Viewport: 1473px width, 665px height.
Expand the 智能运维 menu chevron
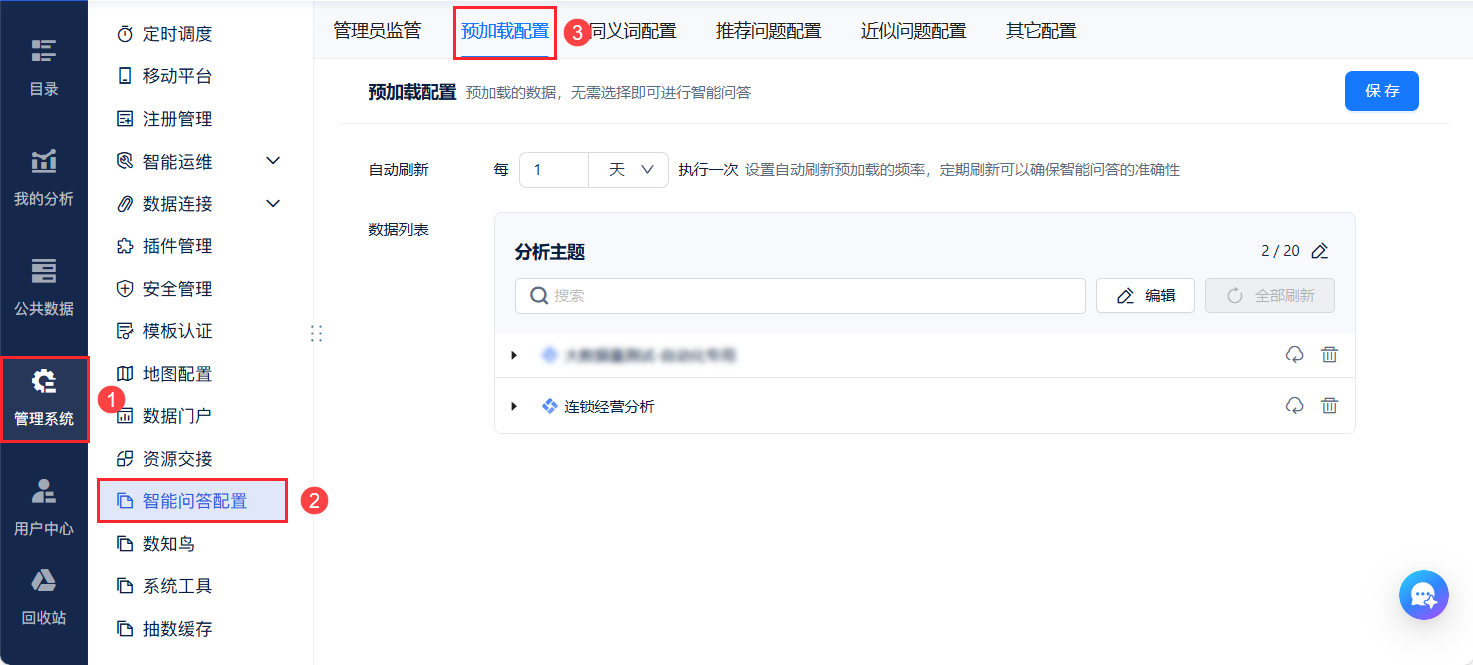pyautogui.click(x=273, y=161)
